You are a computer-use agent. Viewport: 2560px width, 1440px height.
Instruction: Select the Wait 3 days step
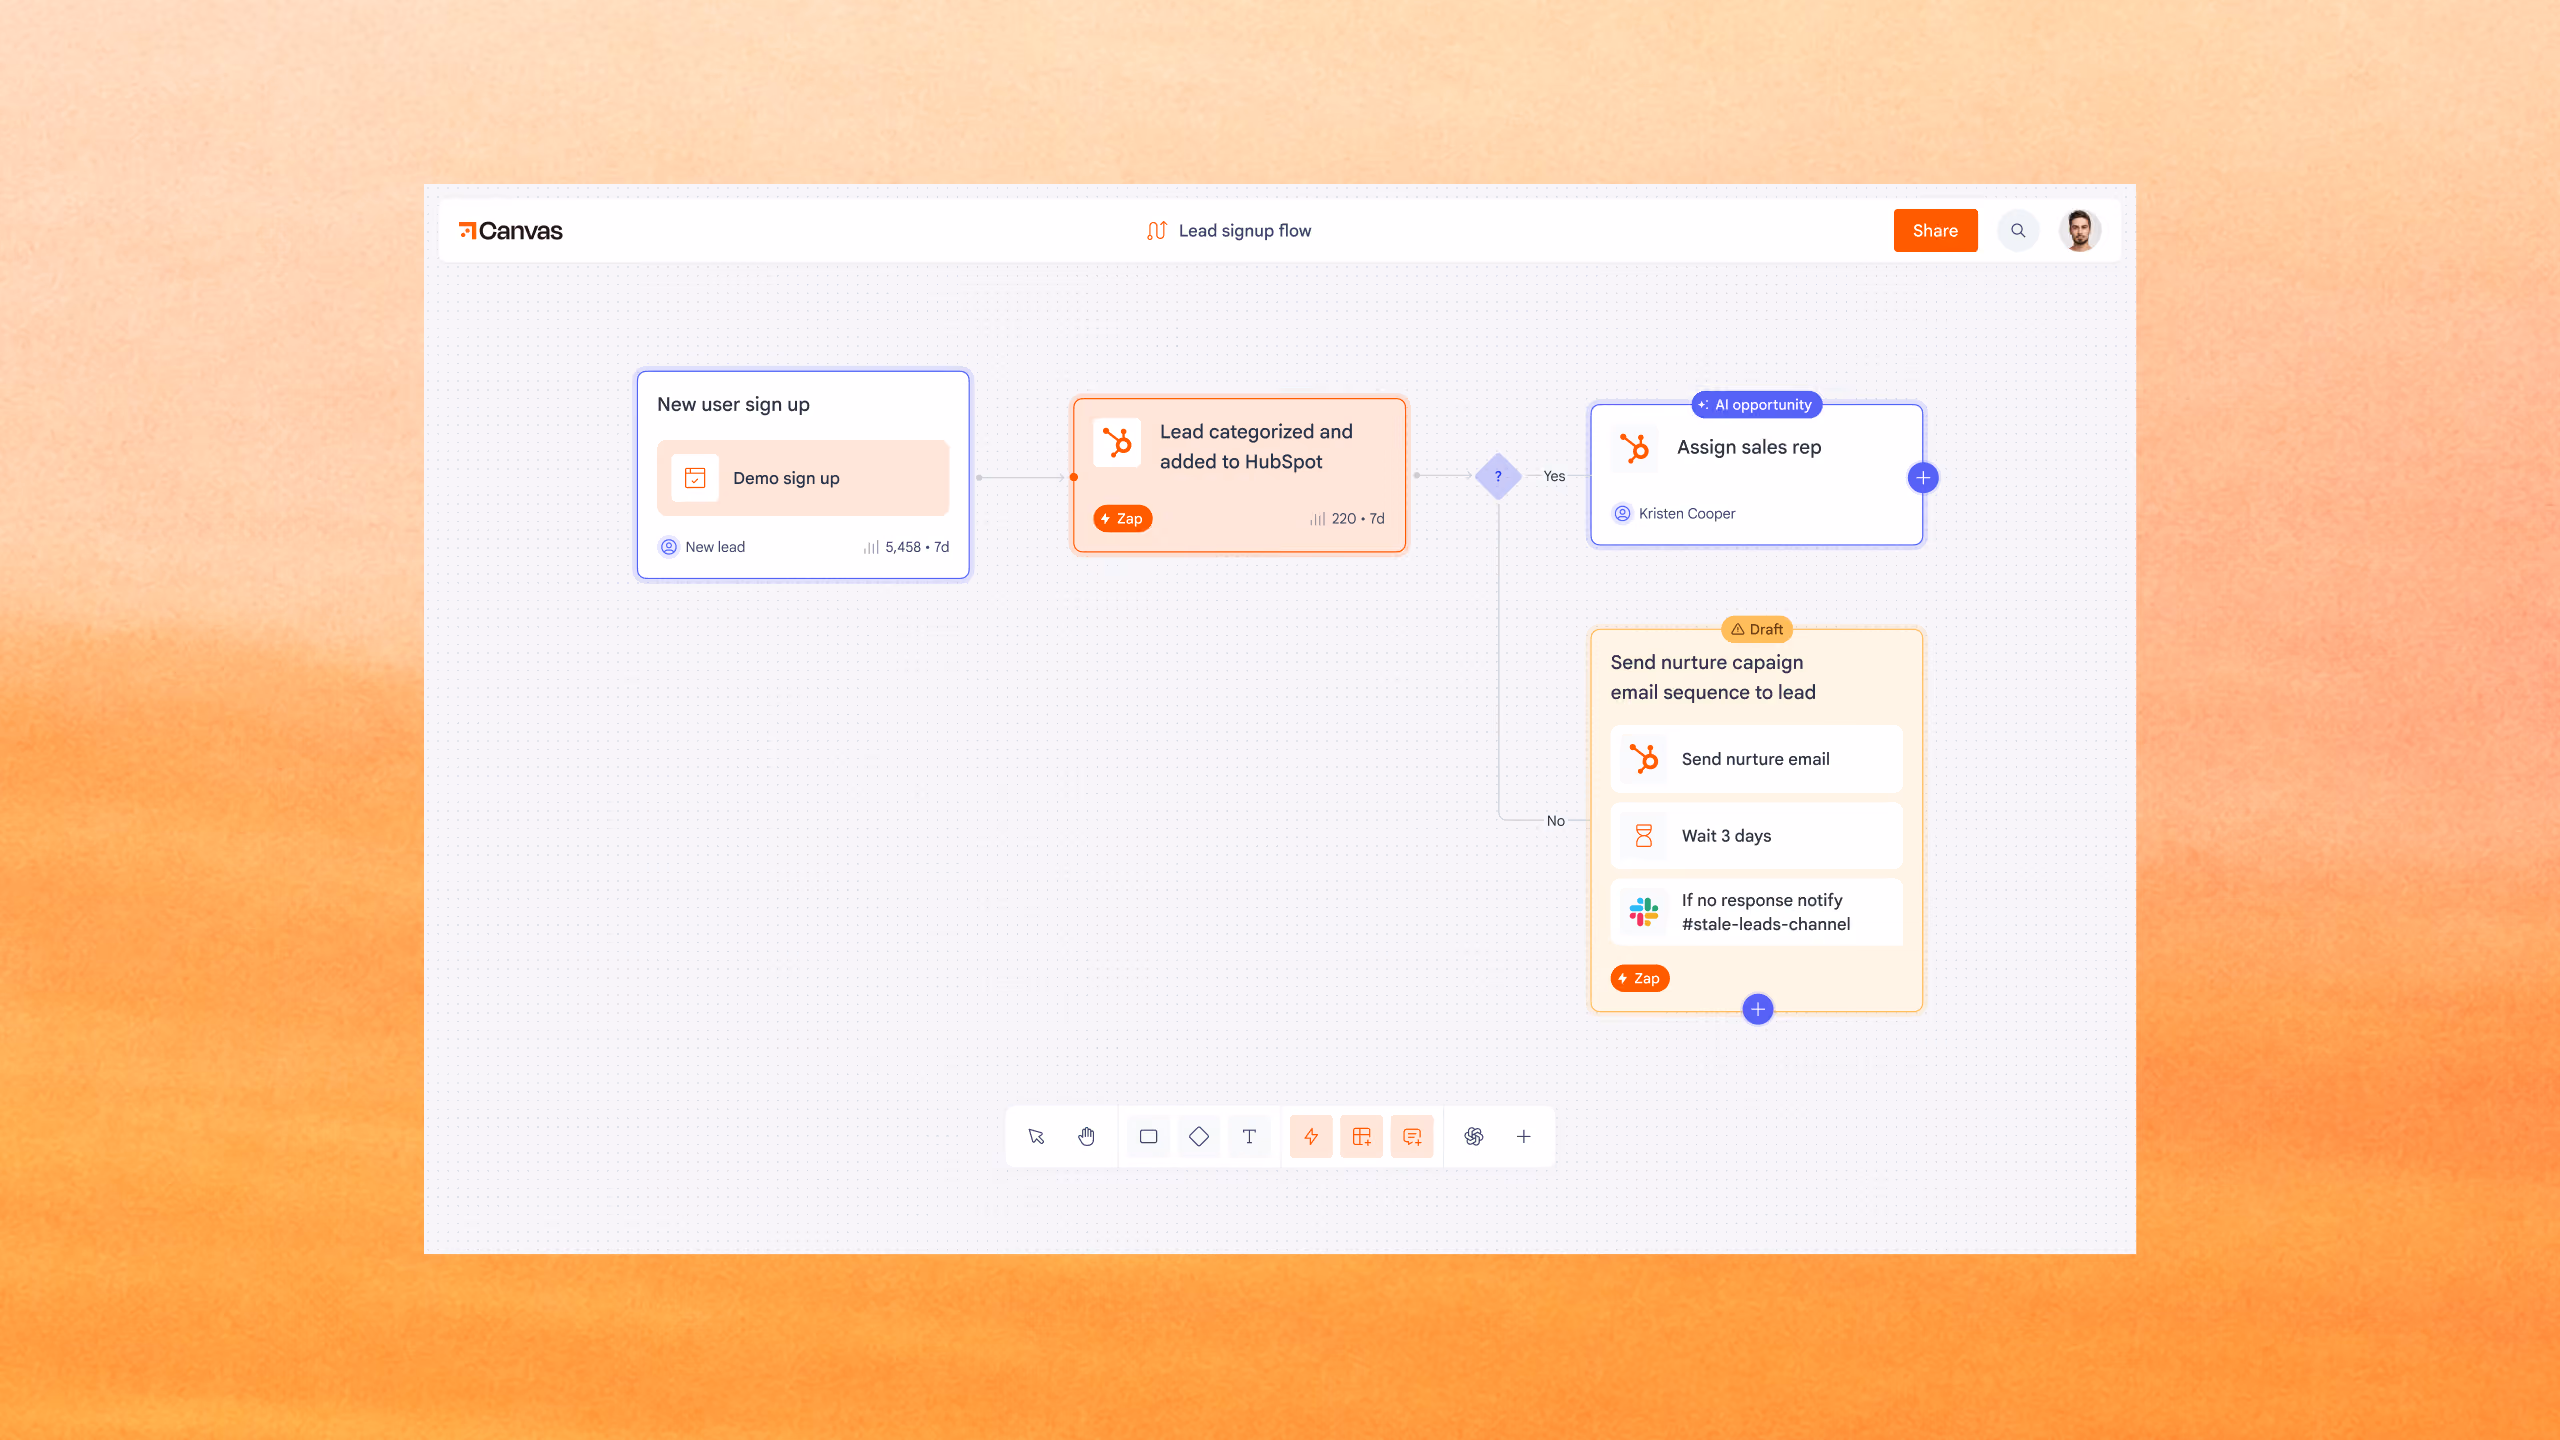(1756, 835)
